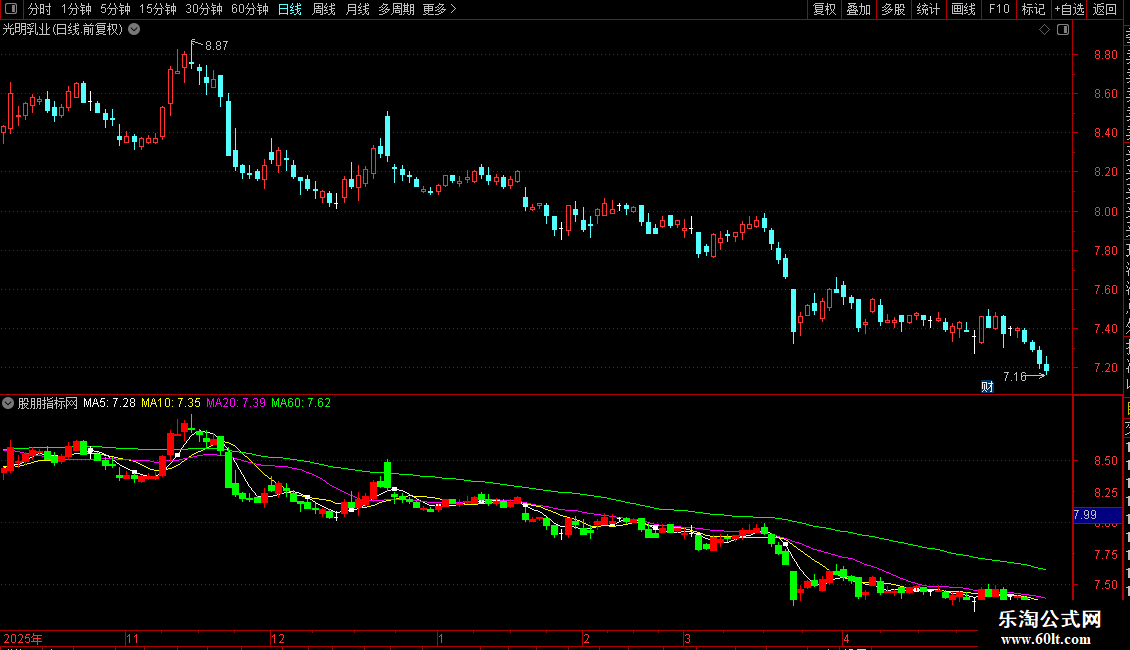This screenshot has width=1130, height=650.
Task: Click month 2 on the date axis
Action: coord(587,638)
